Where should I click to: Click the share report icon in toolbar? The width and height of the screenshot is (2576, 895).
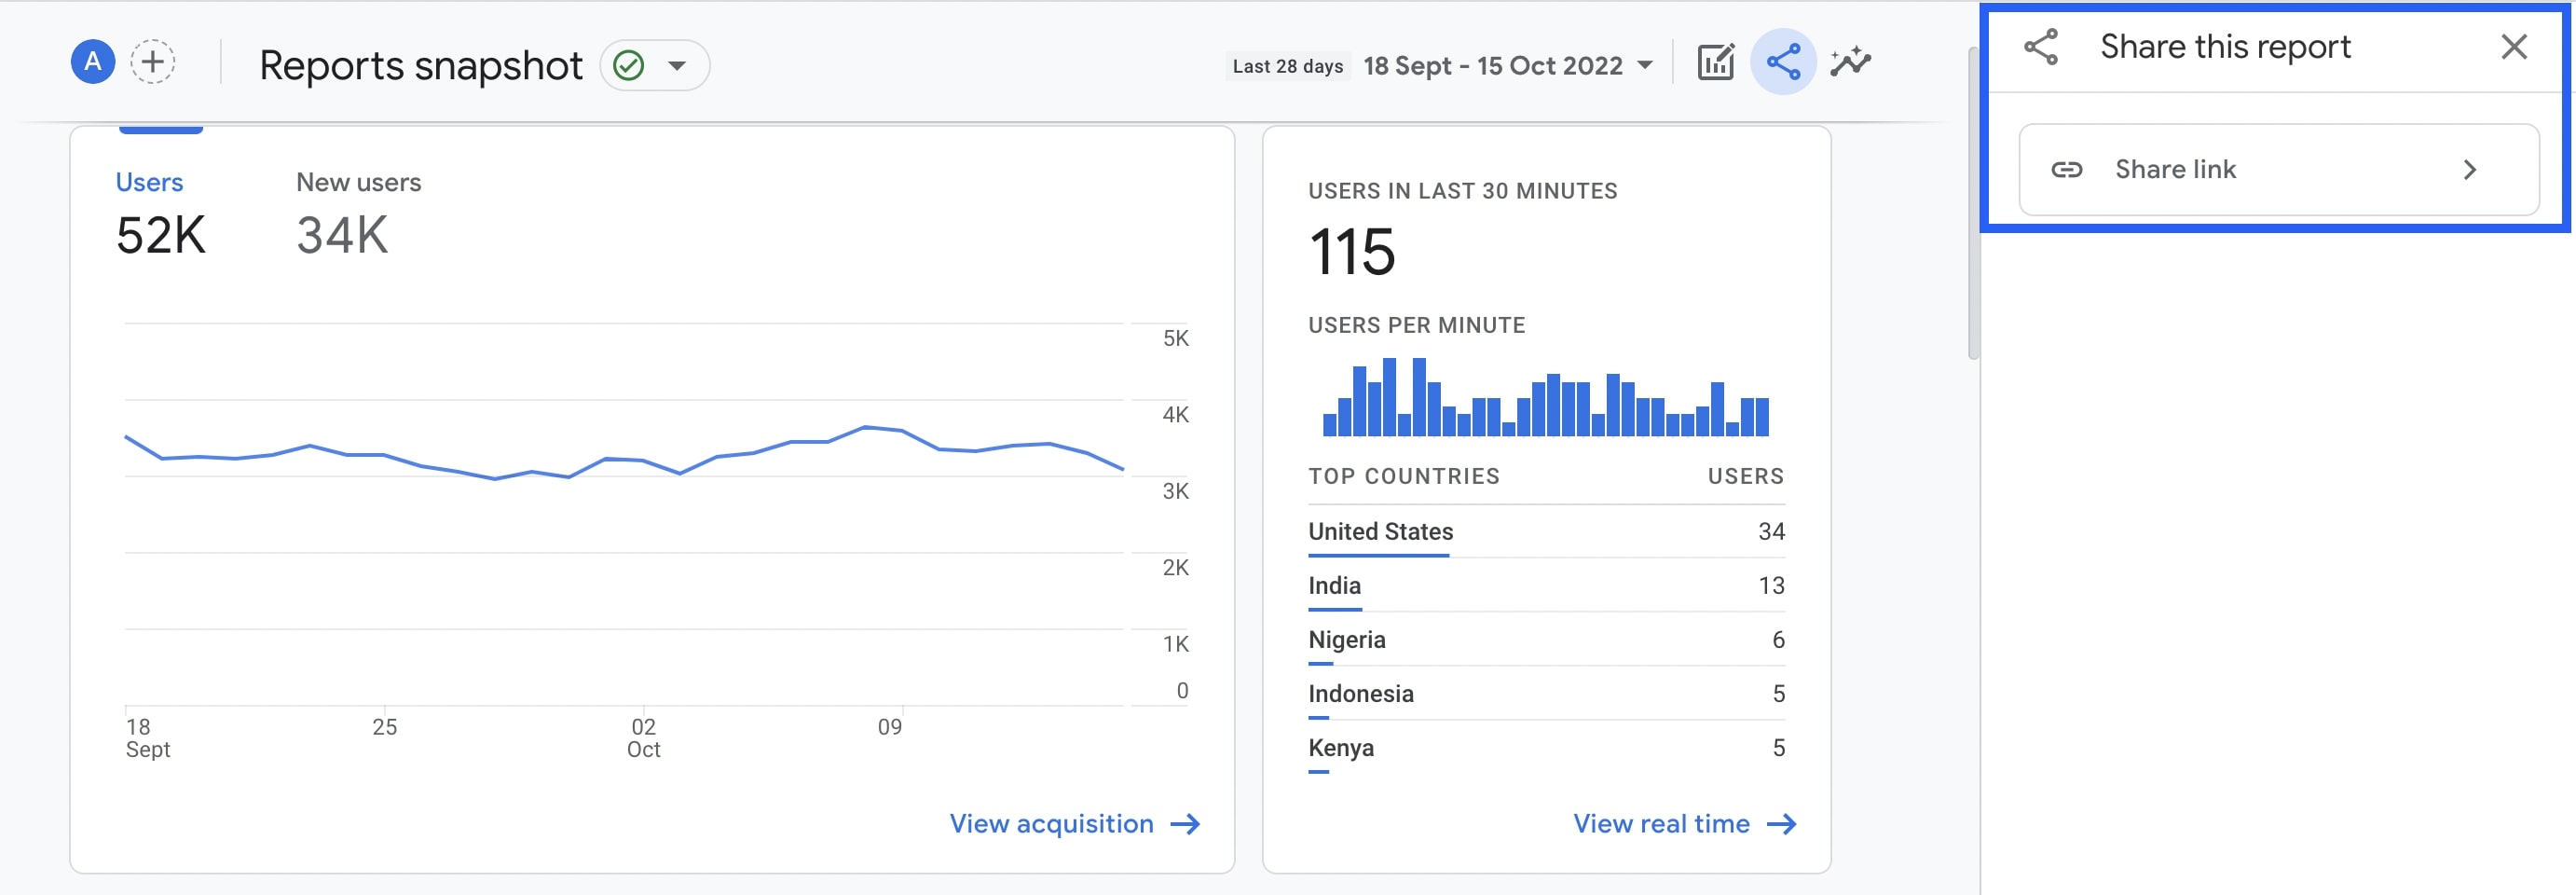1783,63
